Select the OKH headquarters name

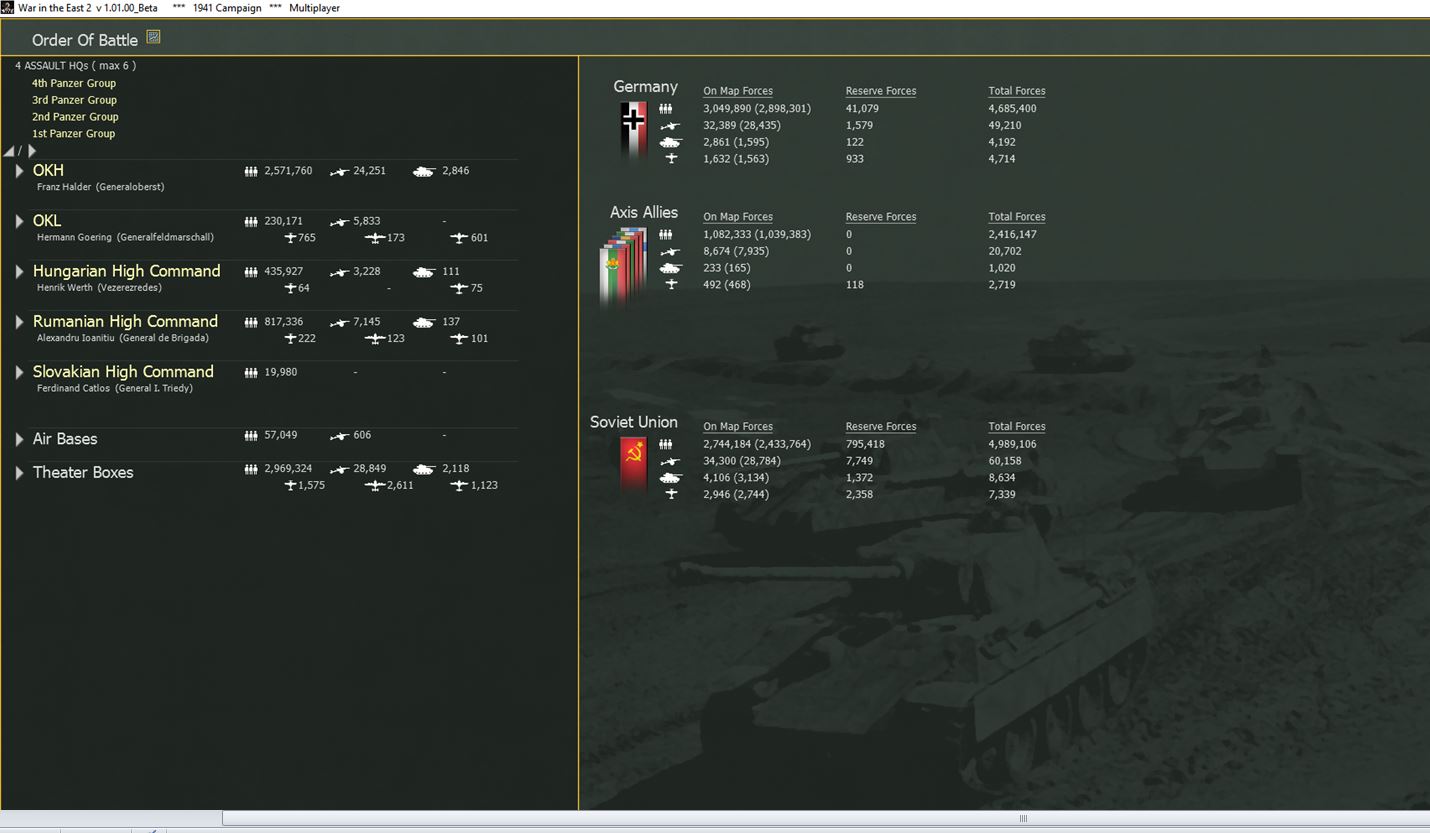pyautogui.click(x=48, y=171)
